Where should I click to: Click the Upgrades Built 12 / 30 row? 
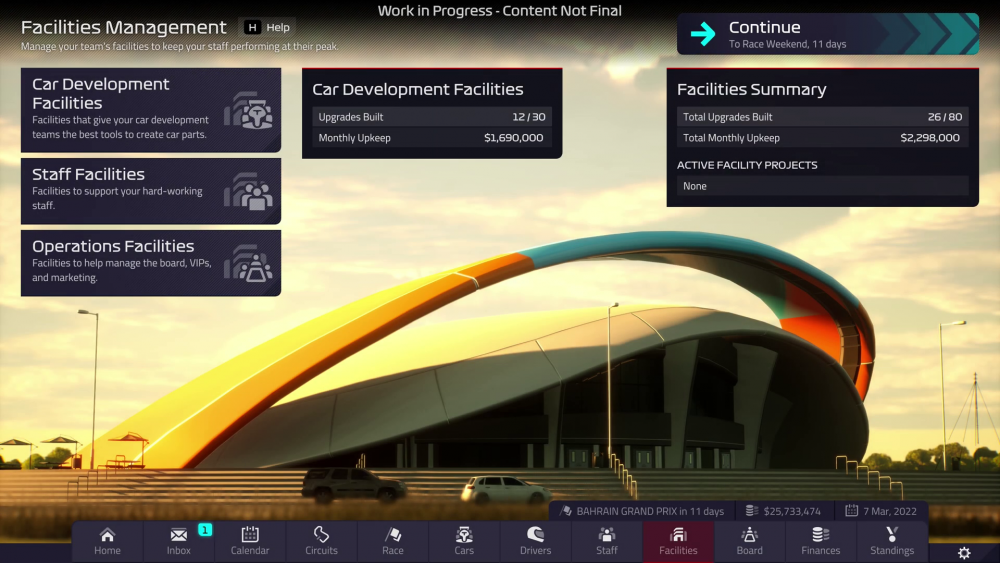[x=432, y=117]
